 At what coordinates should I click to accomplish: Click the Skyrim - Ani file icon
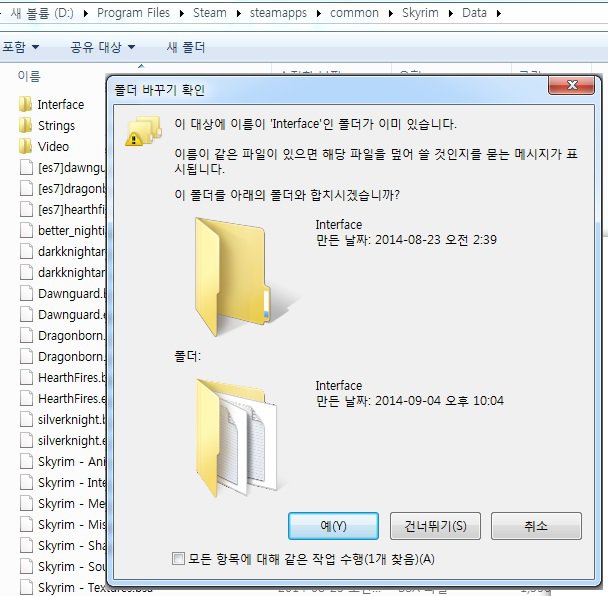click(x=26, y=461)
